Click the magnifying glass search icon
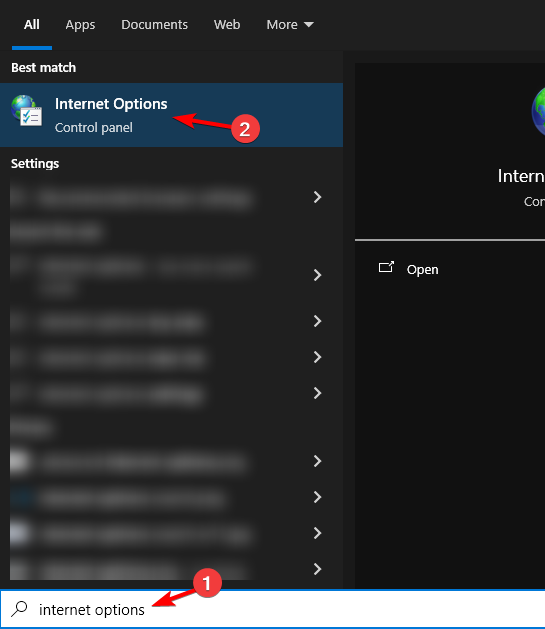 [x=19, y=609]
